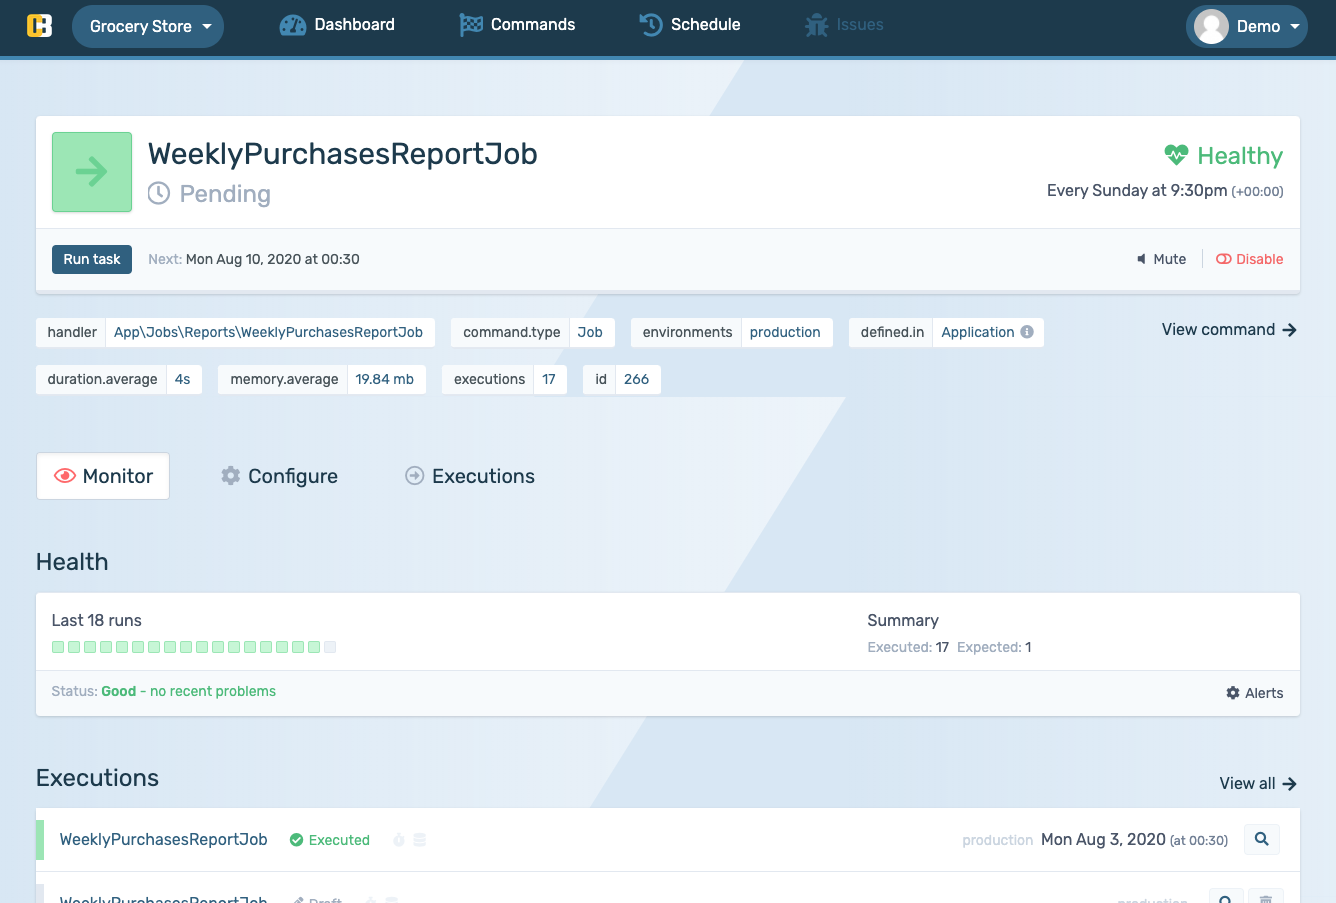The image size is (1336, 903).
Task: Disable the WeeklyPurchasesReportJob task
Action: pos(1249,259)
